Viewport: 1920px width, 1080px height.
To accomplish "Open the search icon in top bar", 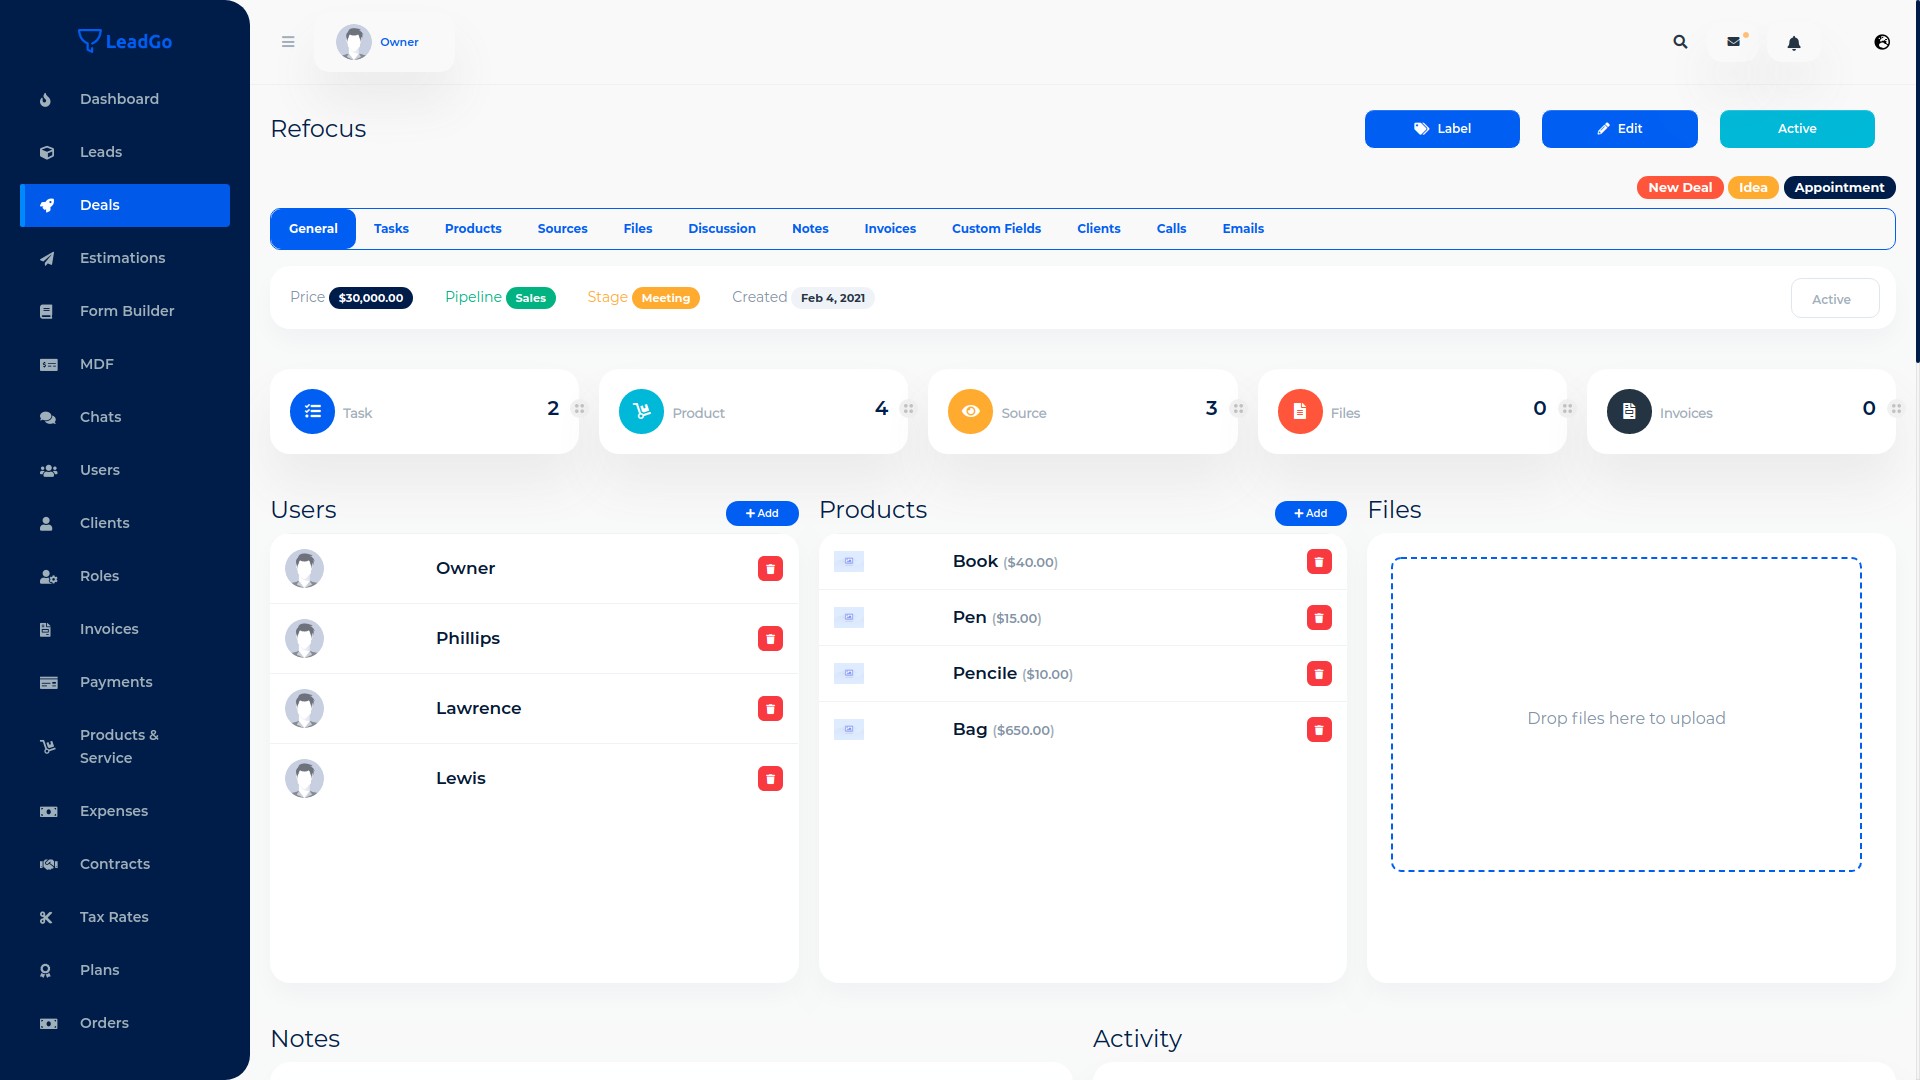I will [1680, 42].
